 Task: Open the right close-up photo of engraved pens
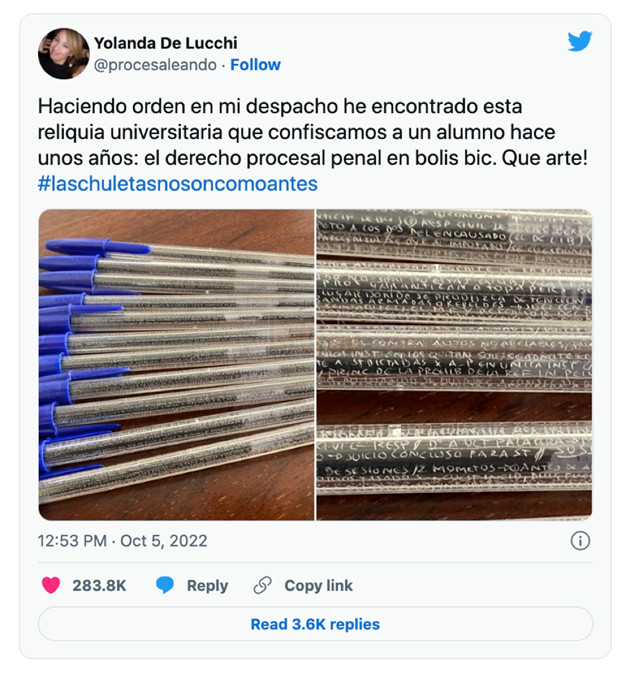pyautogui.click(x=454, y=365)
